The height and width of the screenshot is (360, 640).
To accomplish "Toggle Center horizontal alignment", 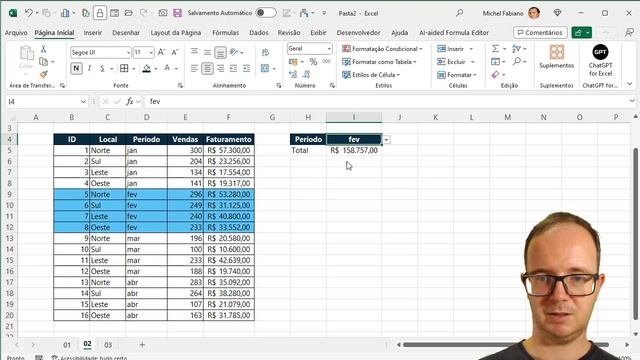I will tap(207, 68).
